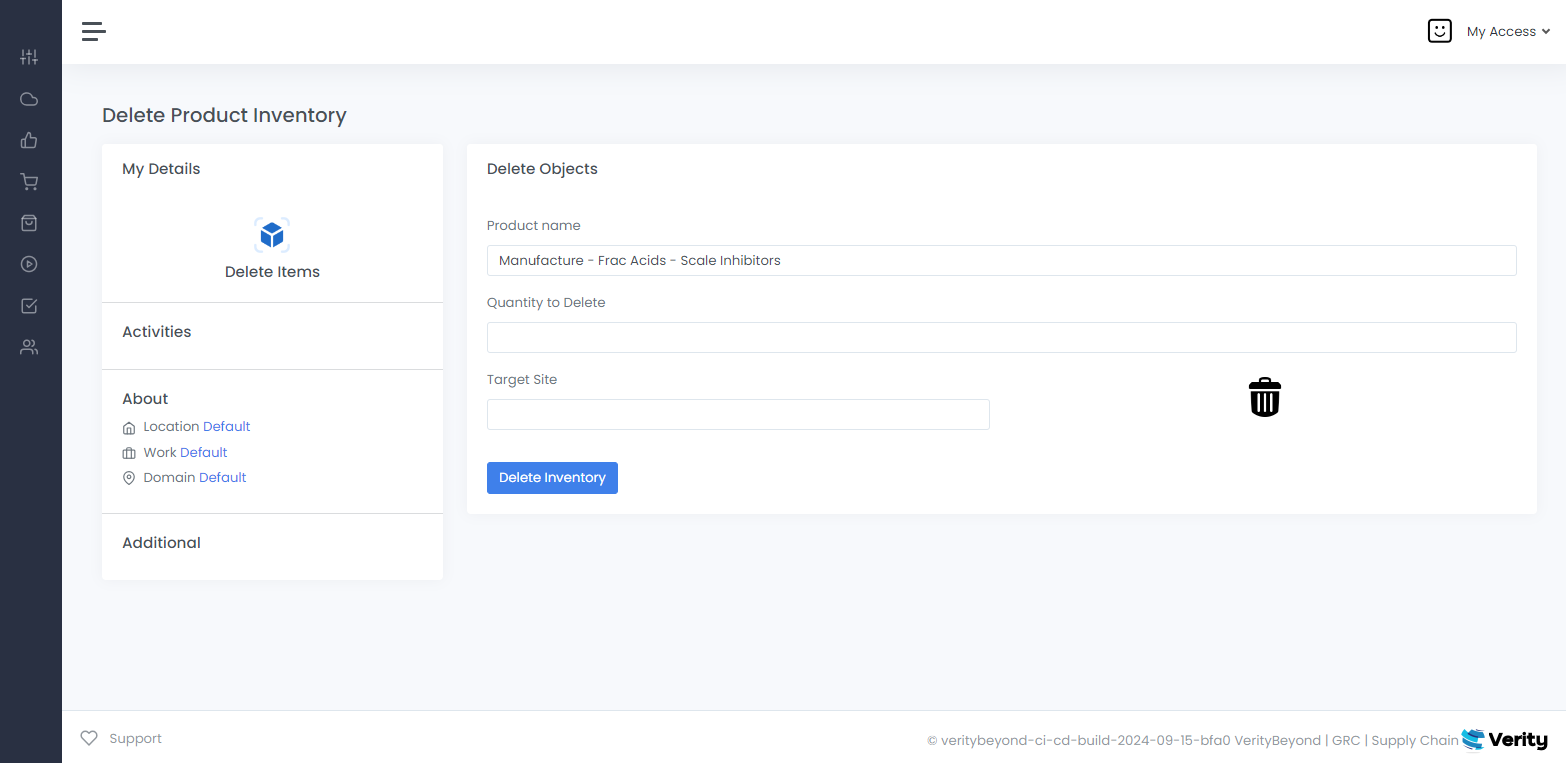The height and width of the screenshot is (763, 1566).
Task: Focus the Quantity to Delete field
Action: pos(1001,338)
